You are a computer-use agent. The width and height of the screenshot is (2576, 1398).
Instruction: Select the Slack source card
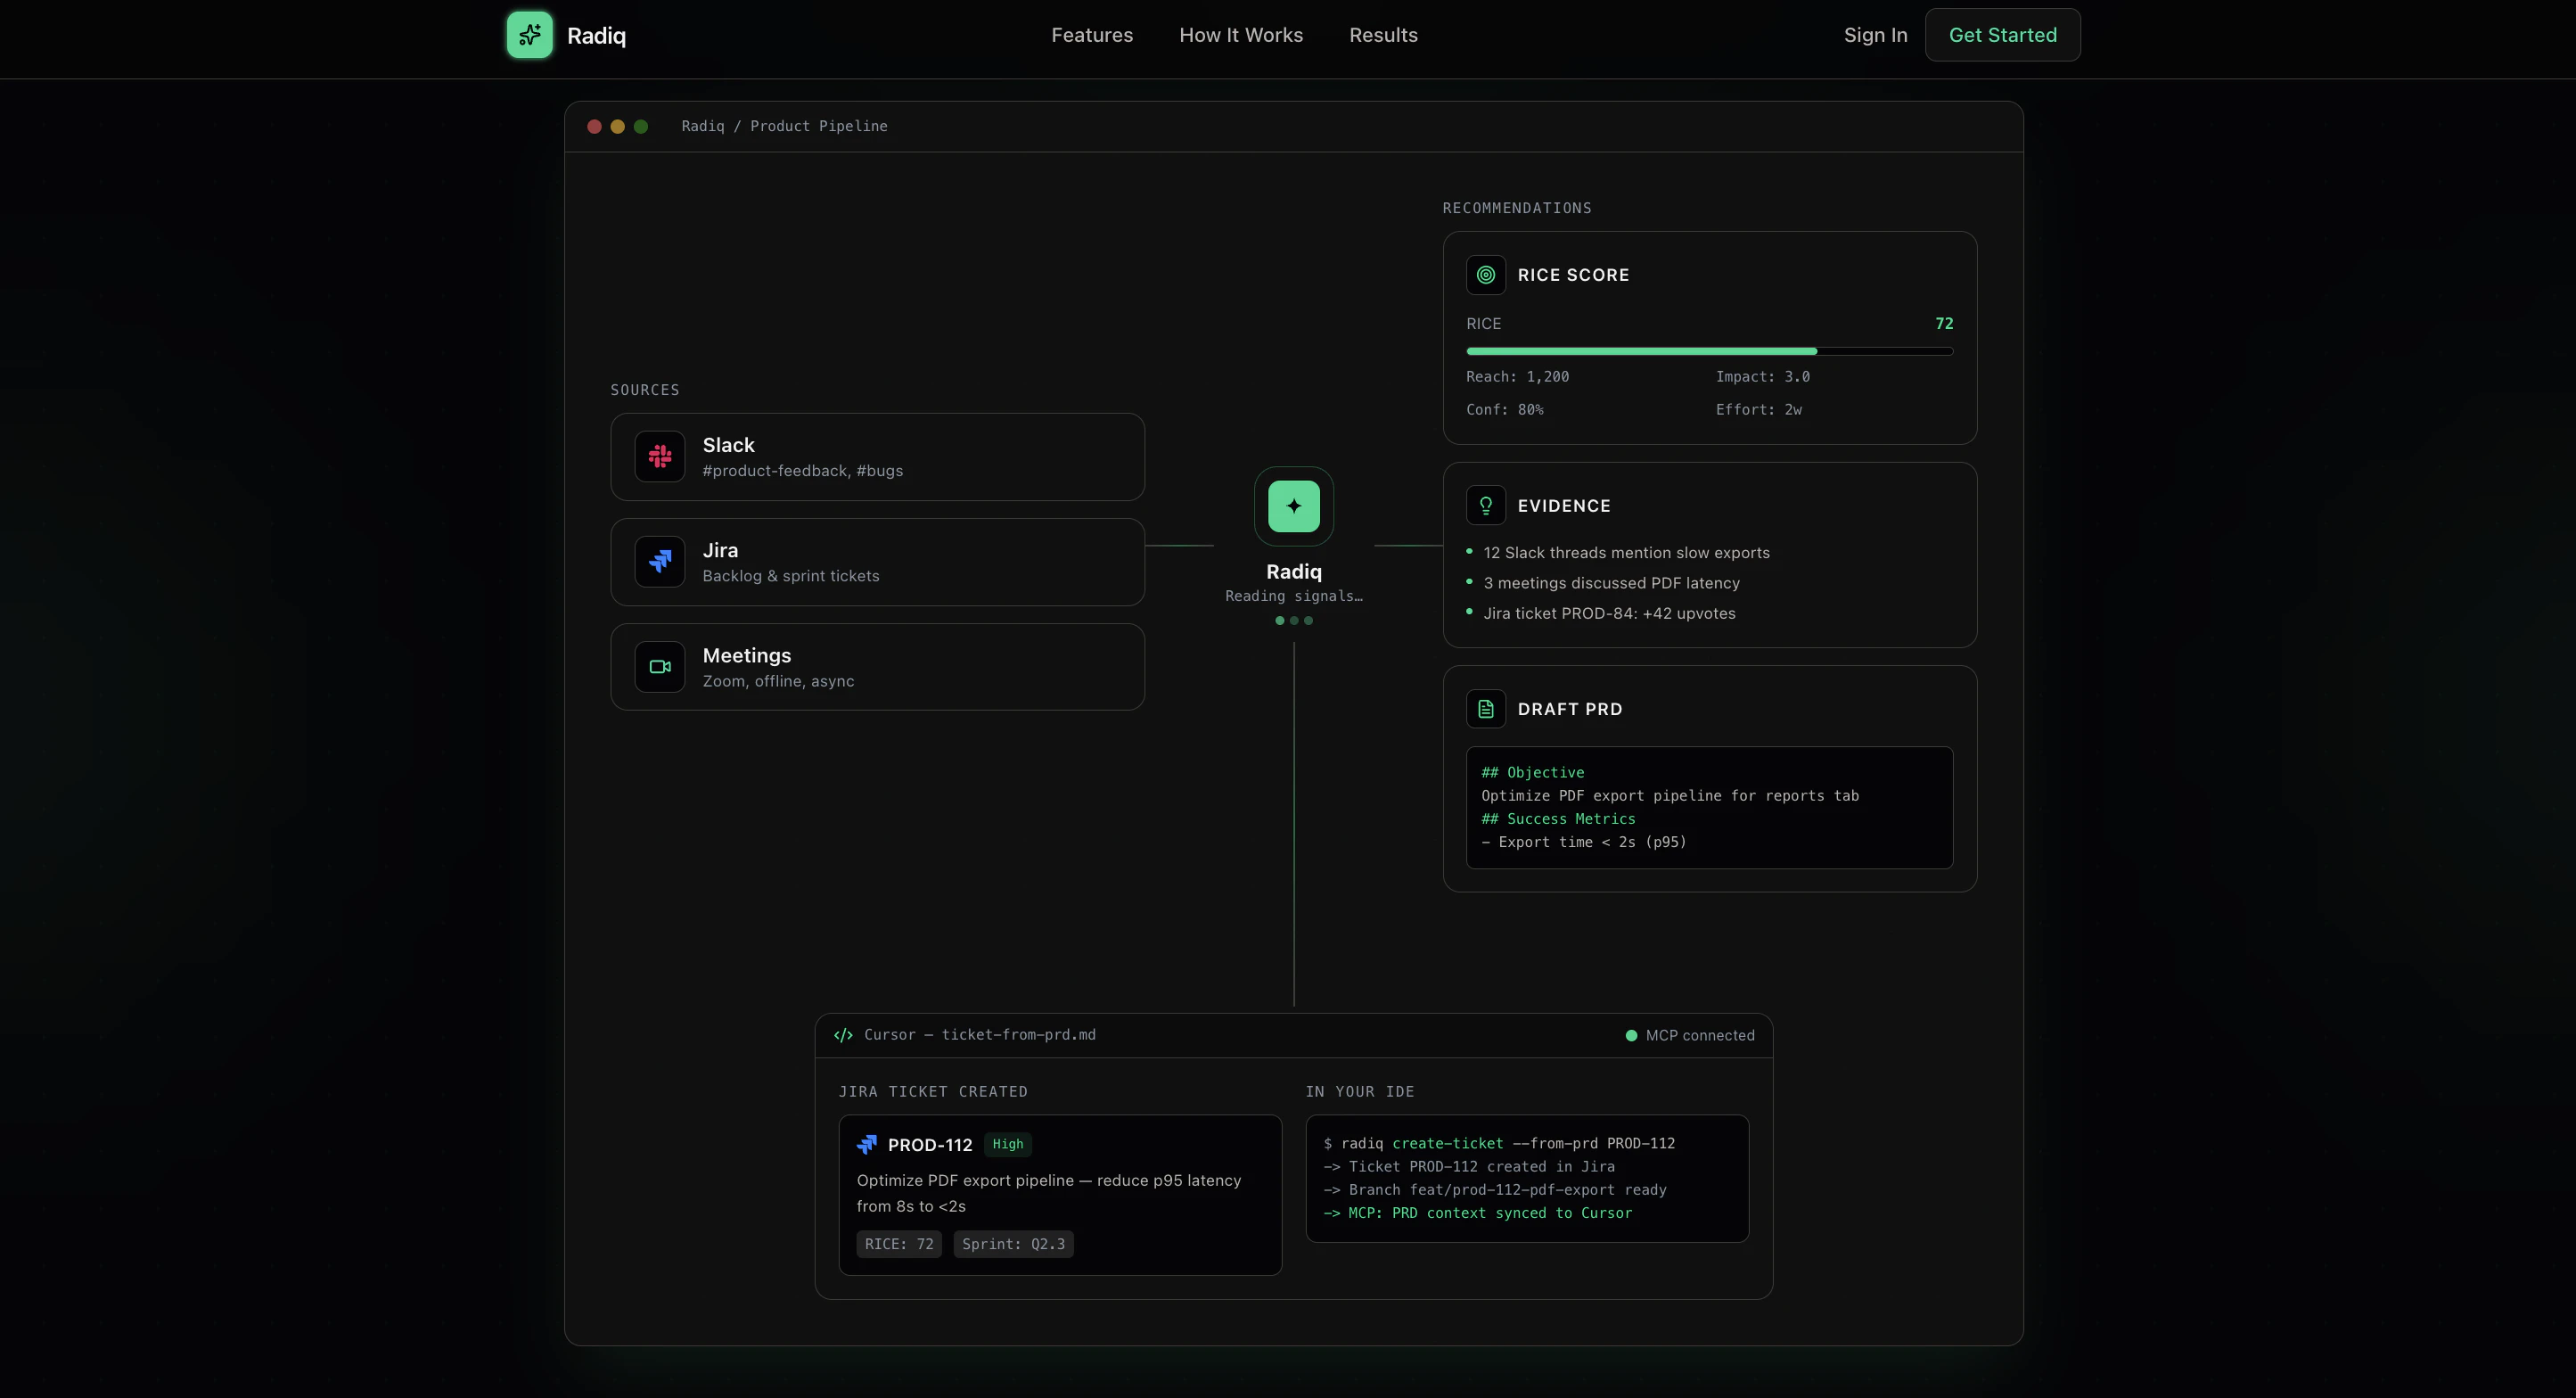point(877,457)
